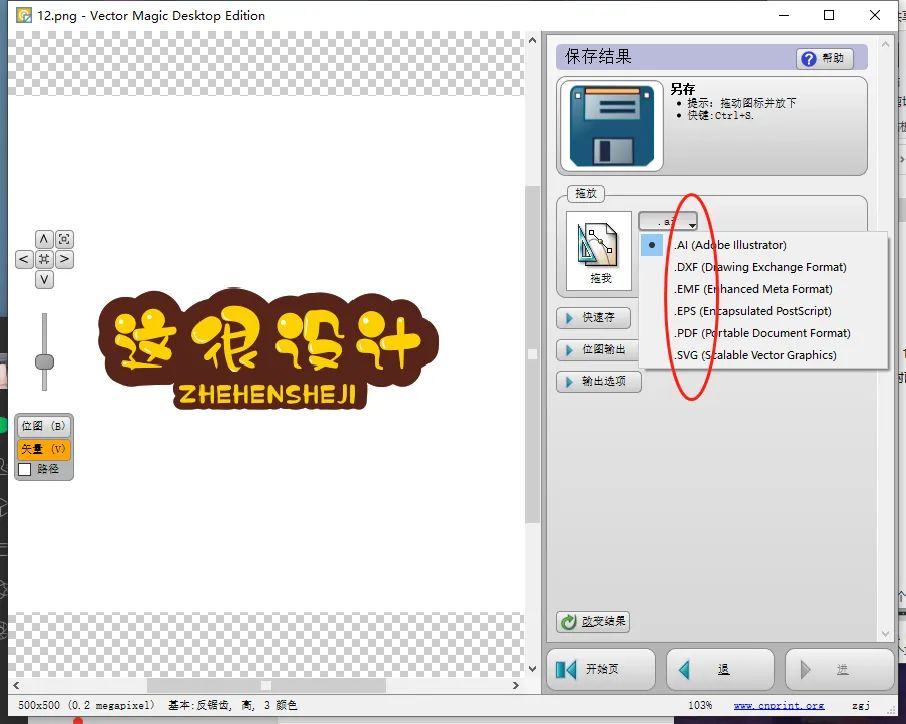Enable the 路径 paths checkbox

(x=25, y=468)
